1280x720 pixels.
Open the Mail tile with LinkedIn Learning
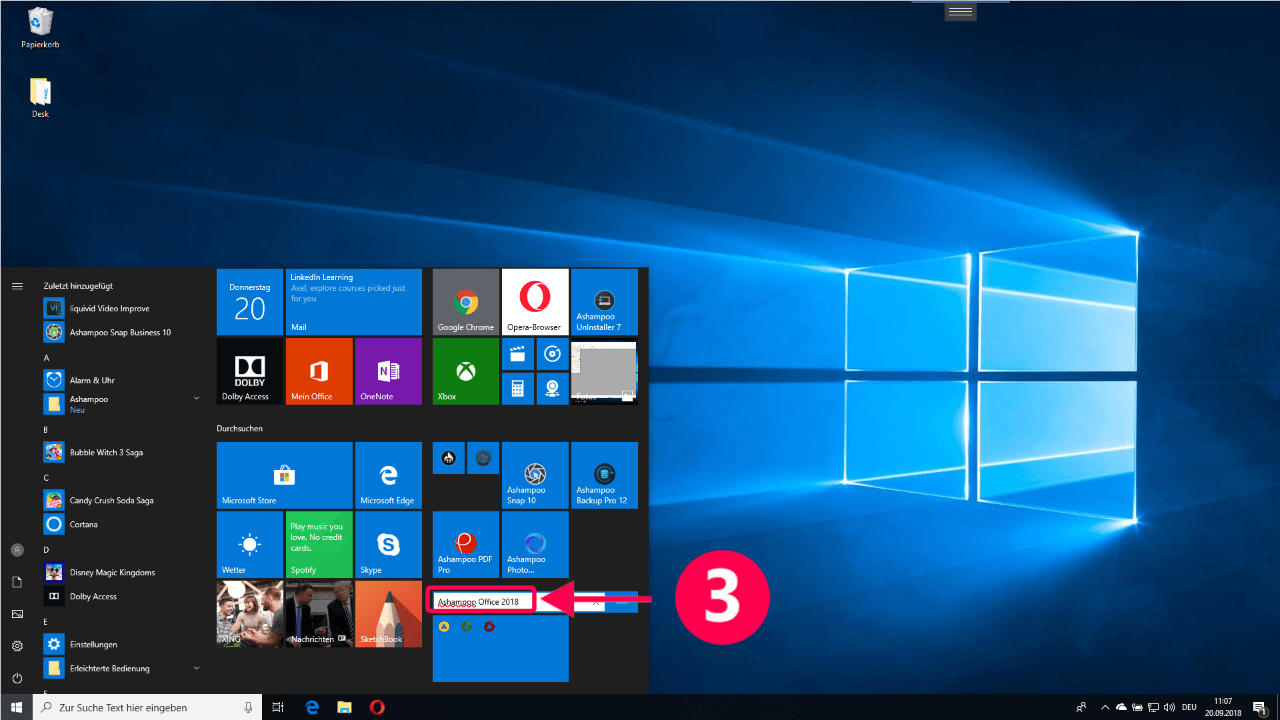coord(354,302)
